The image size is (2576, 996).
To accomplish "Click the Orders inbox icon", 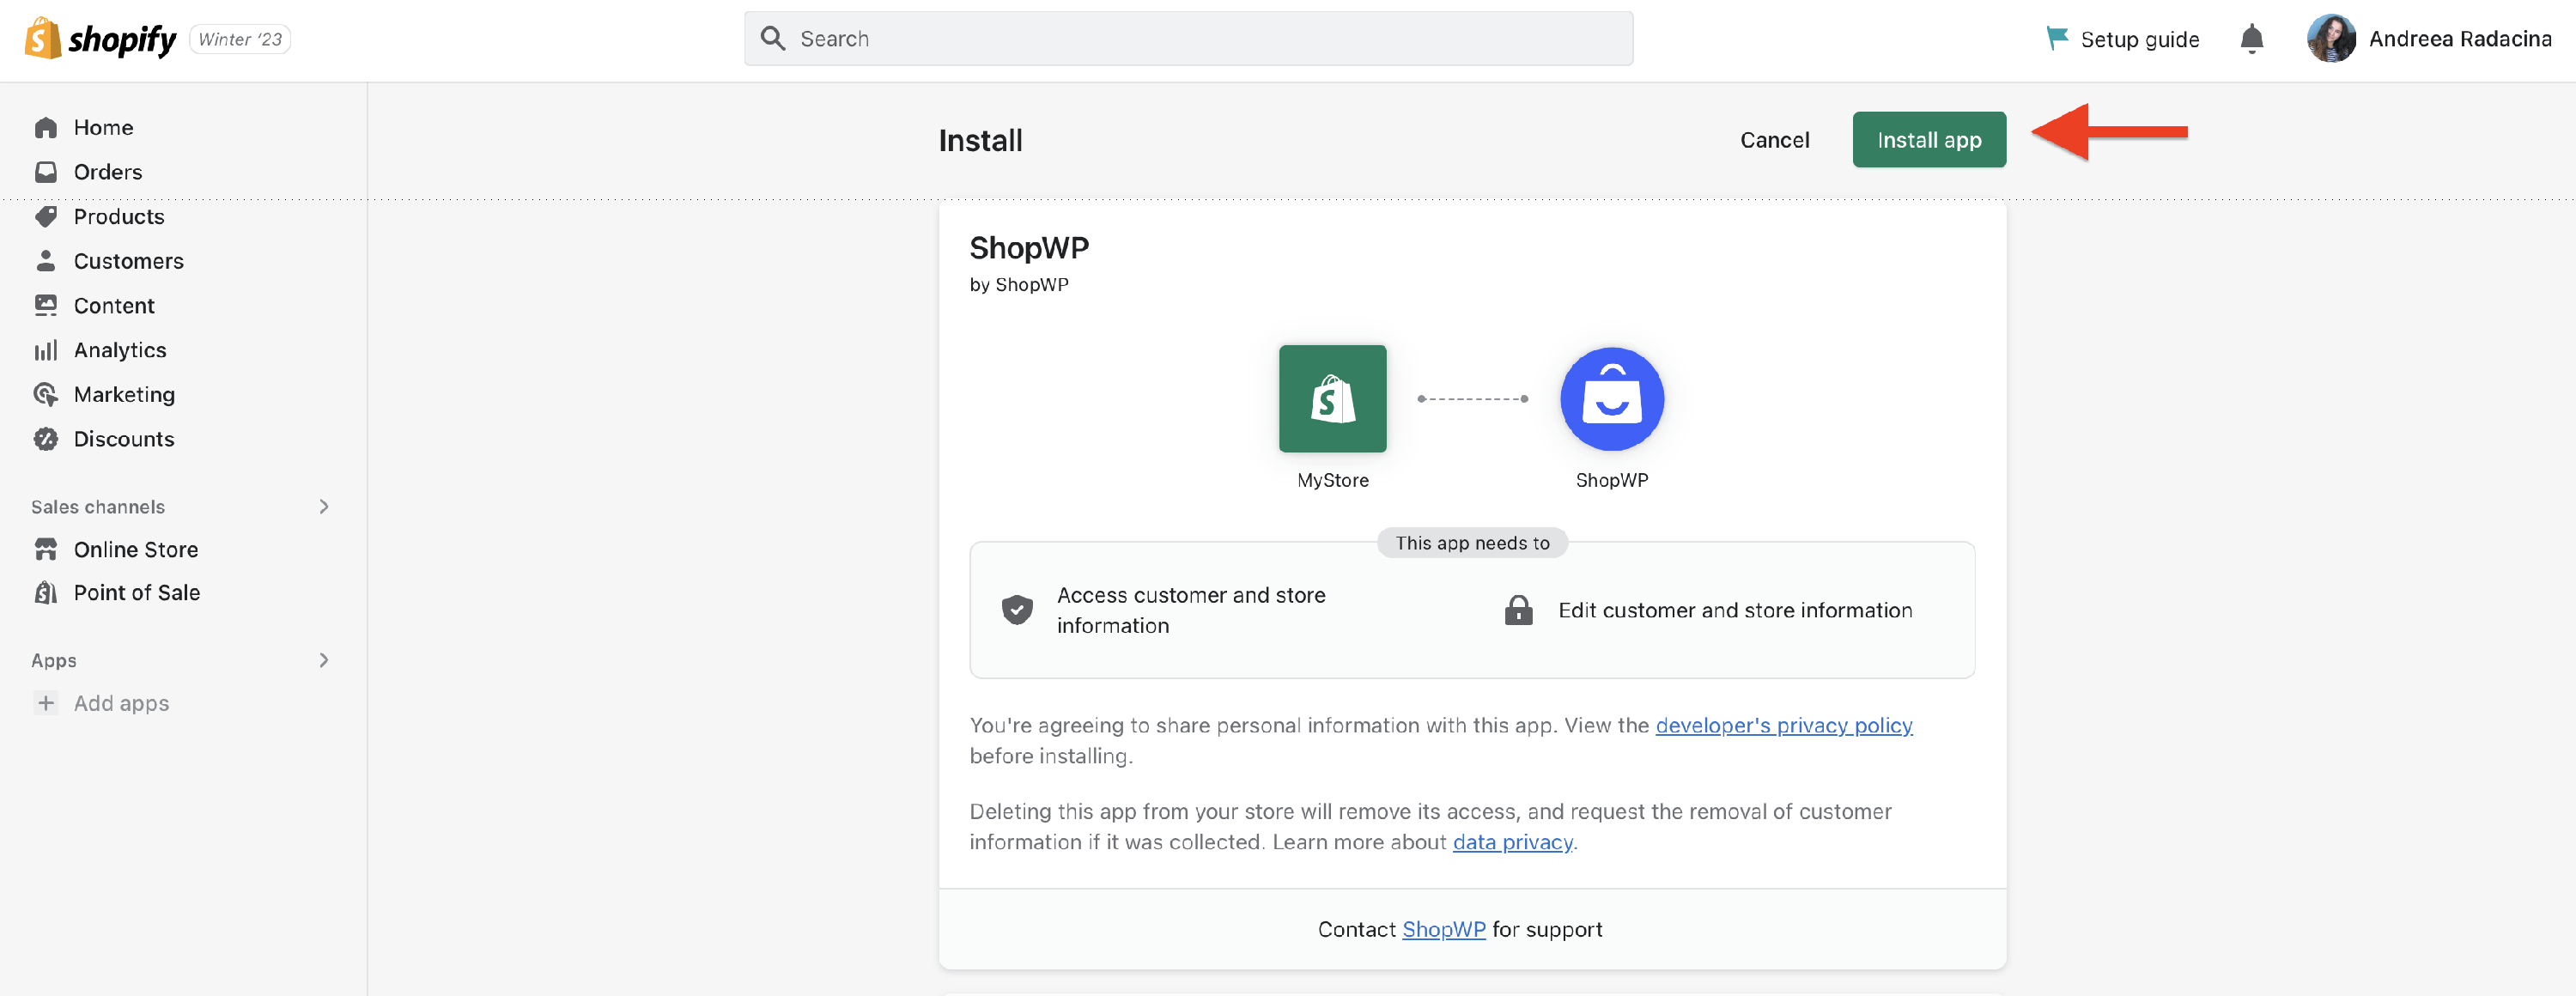I will [46, 172].
